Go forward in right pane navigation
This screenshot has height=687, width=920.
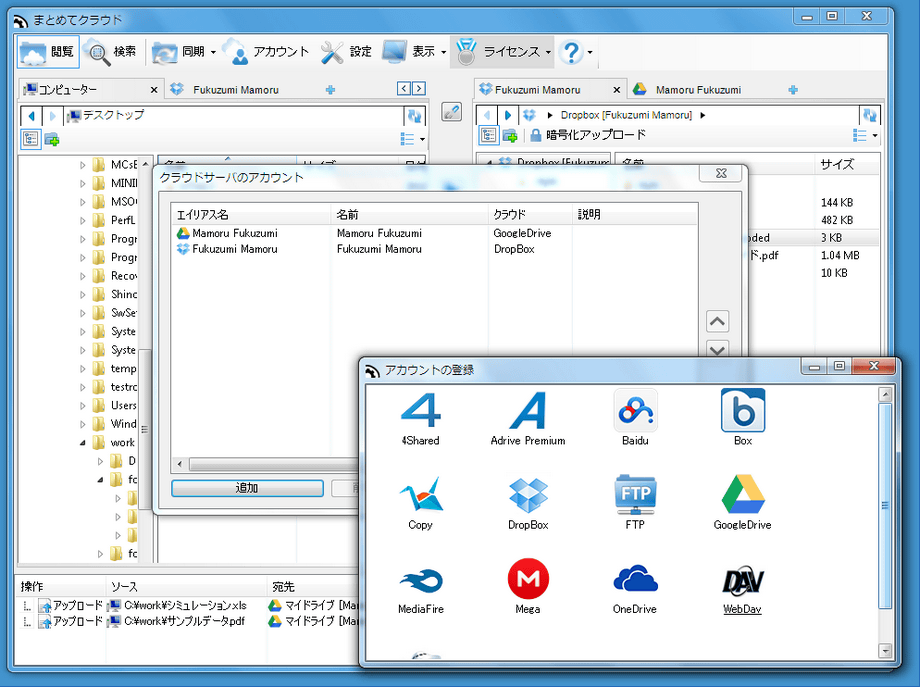(508, 116)
